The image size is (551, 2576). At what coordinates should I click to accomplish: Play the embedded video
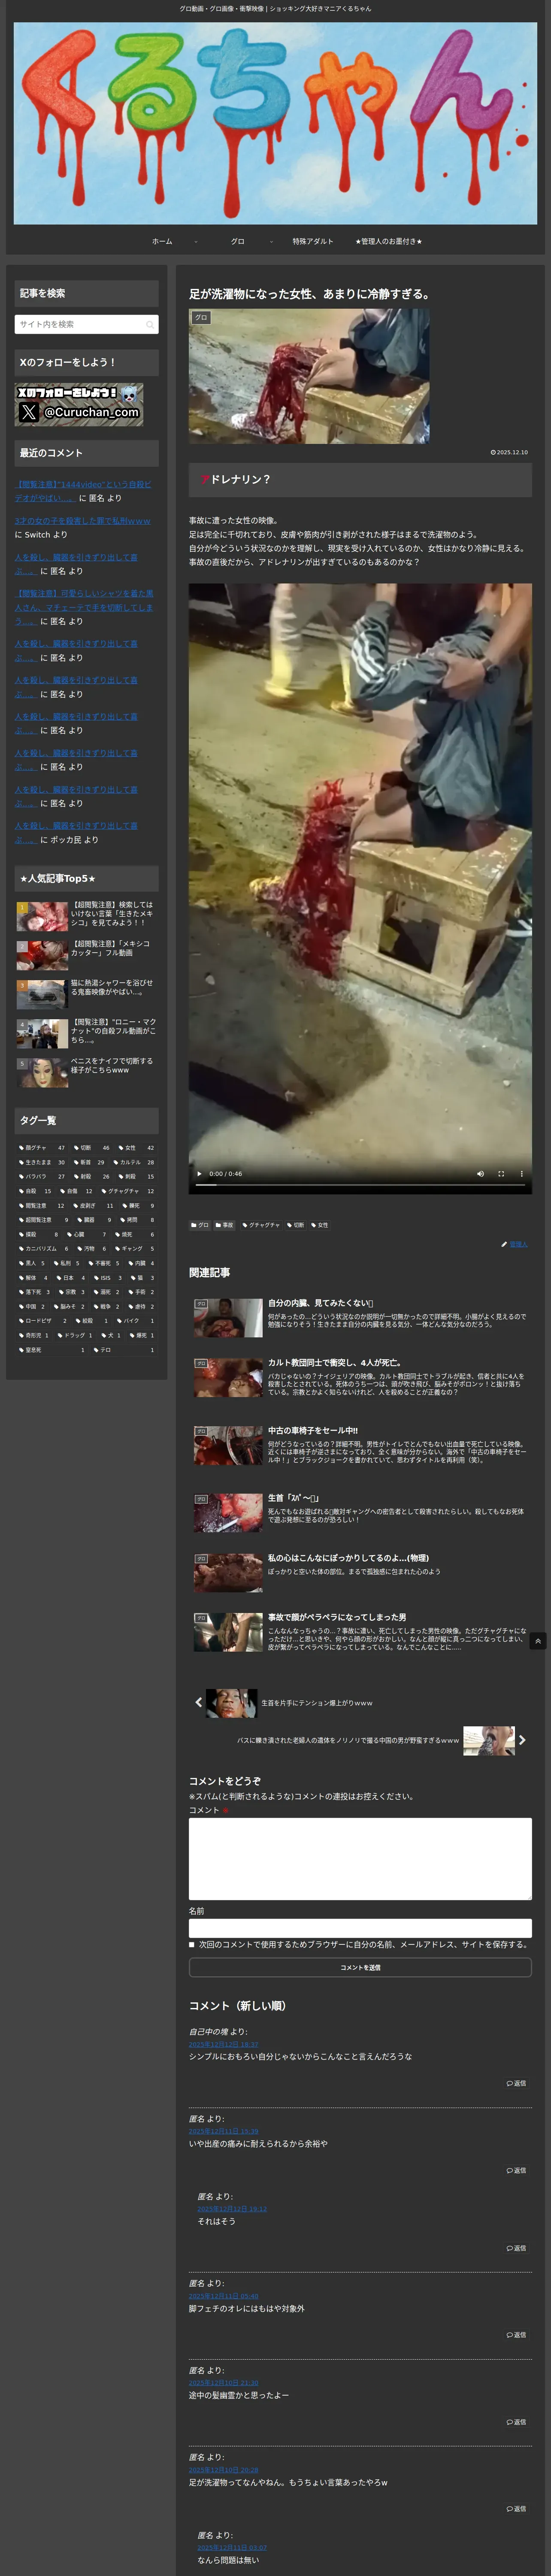[x=199, y=1174]
